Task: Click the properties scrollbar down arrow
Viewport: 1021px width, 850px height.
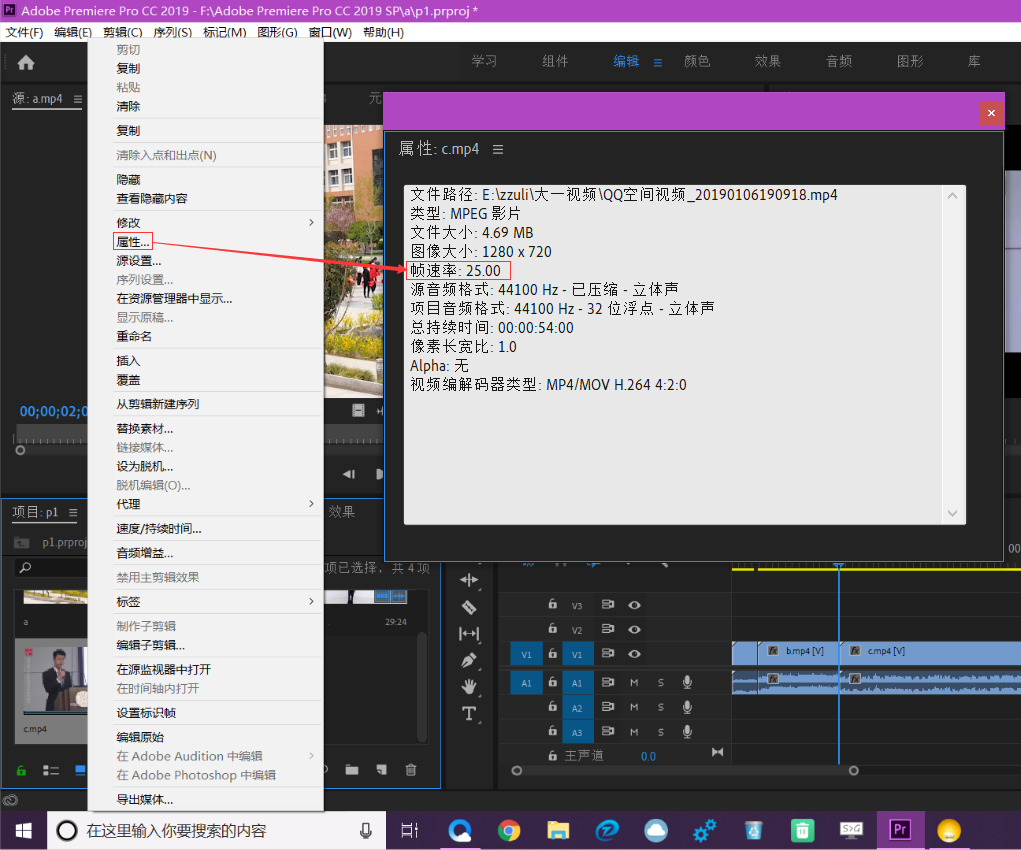Action: coord(953,513)
